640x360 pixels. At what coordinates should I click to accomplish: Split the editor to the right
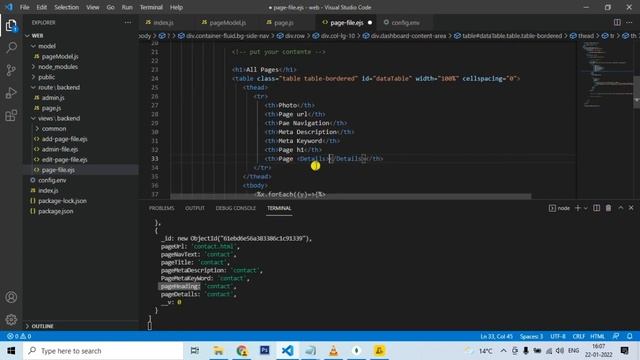tap(617, 22)
